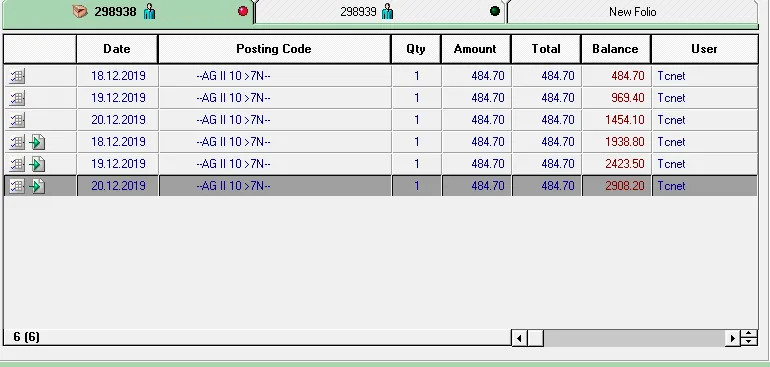Click the Balance column header

click(615, 49)
